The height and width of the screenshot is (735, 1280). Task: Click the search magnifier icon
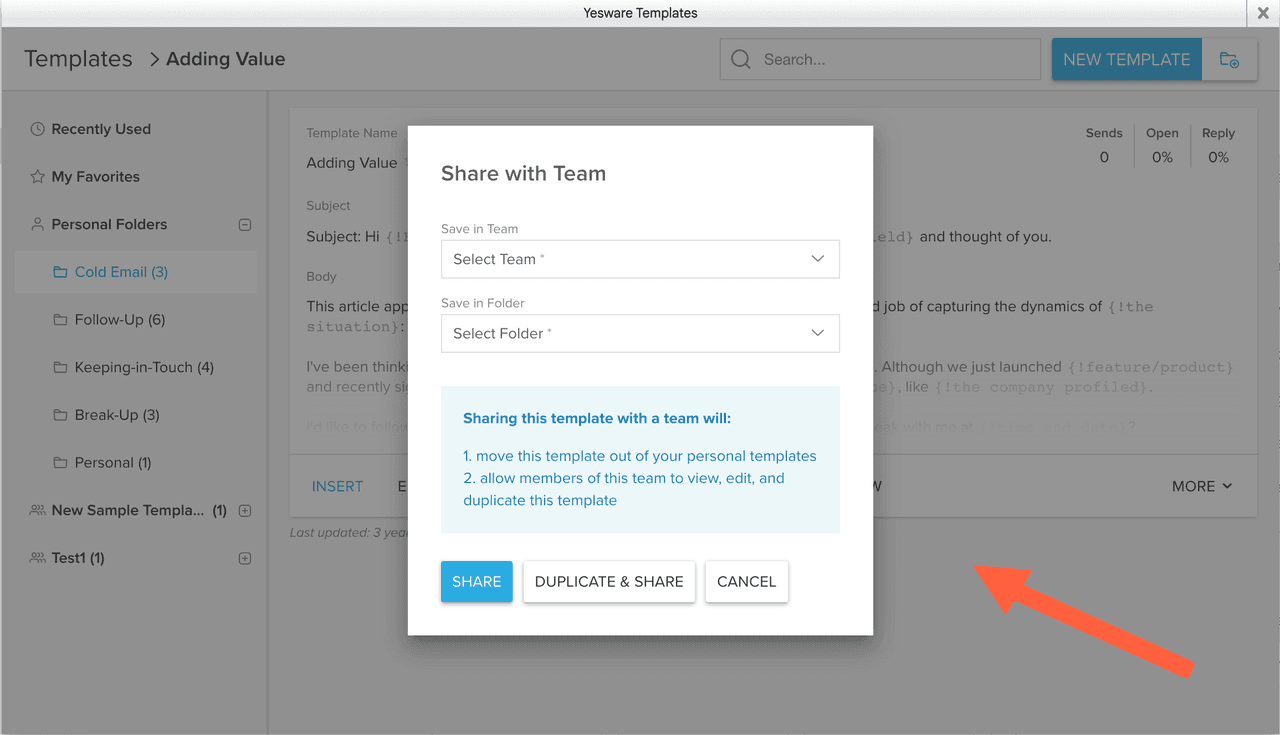[x=741, y=59]
